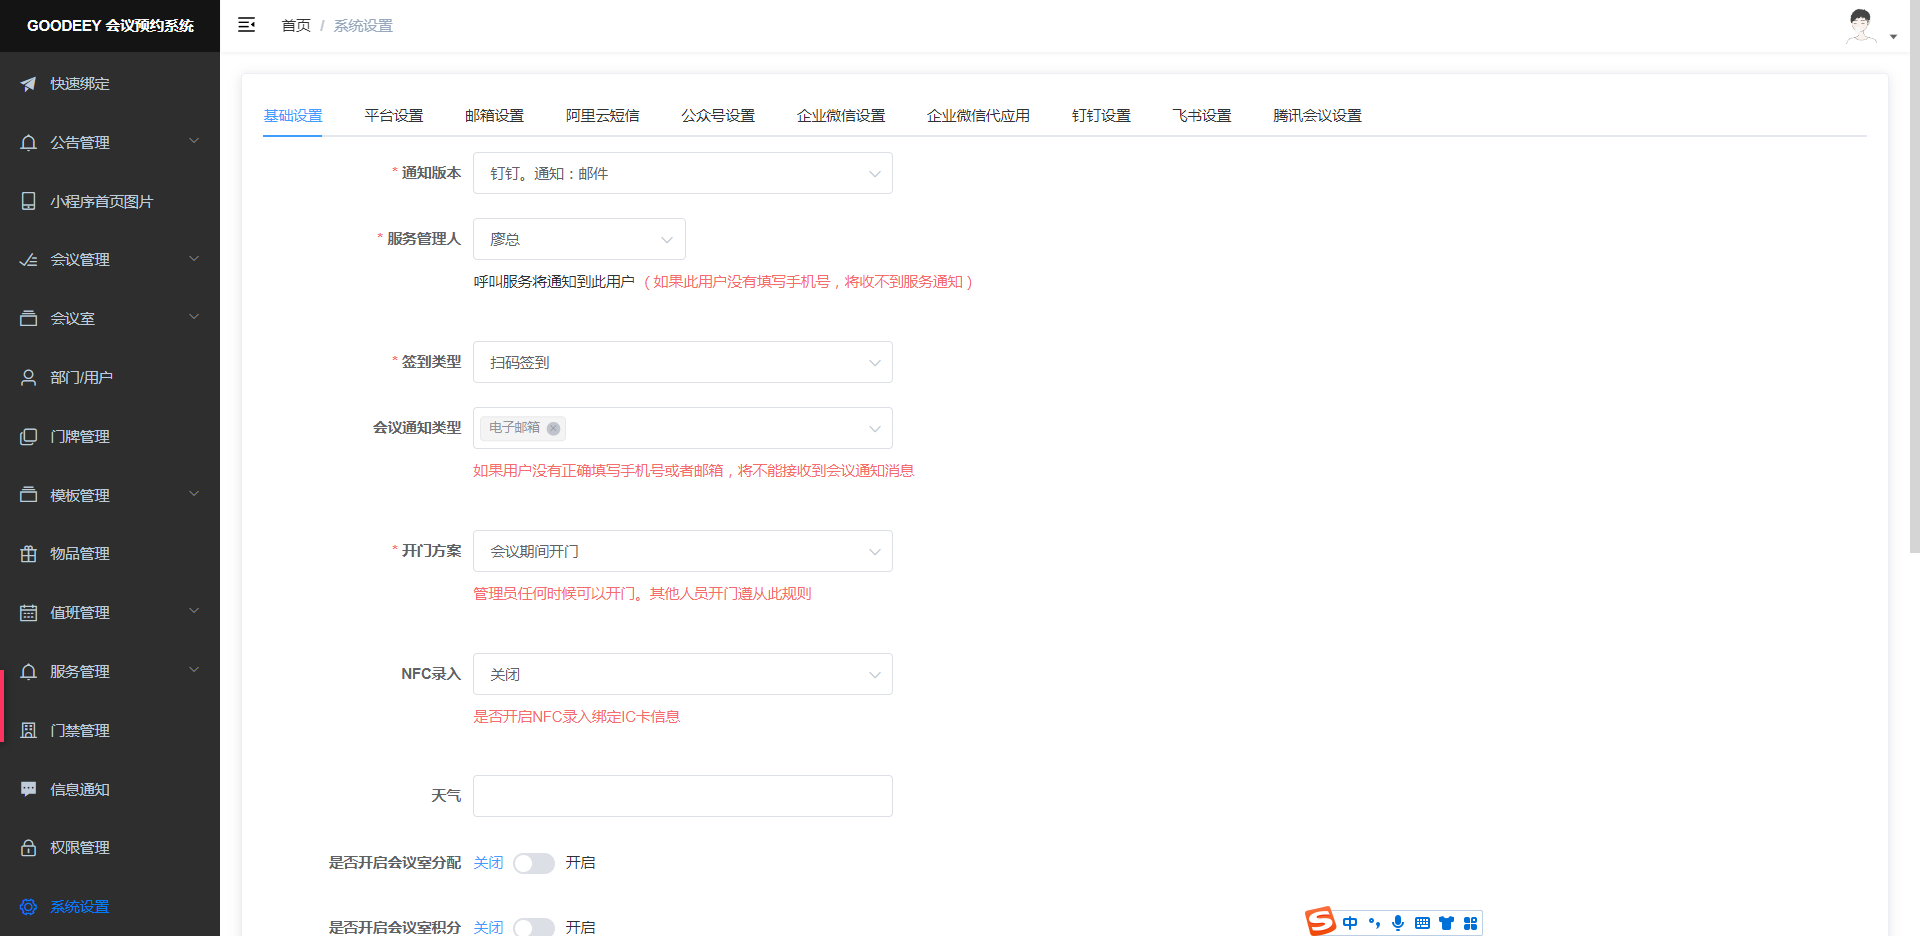Click the chat bubble icon for 信息通知
The image size is (1920, 936).
pyautogui.click(x=28, y=789)
